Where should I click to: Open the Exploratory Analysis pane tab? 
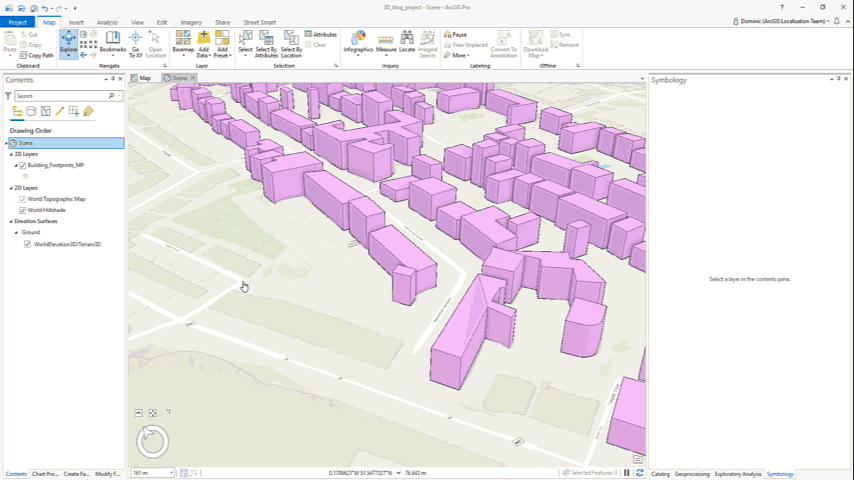(738, 474)
